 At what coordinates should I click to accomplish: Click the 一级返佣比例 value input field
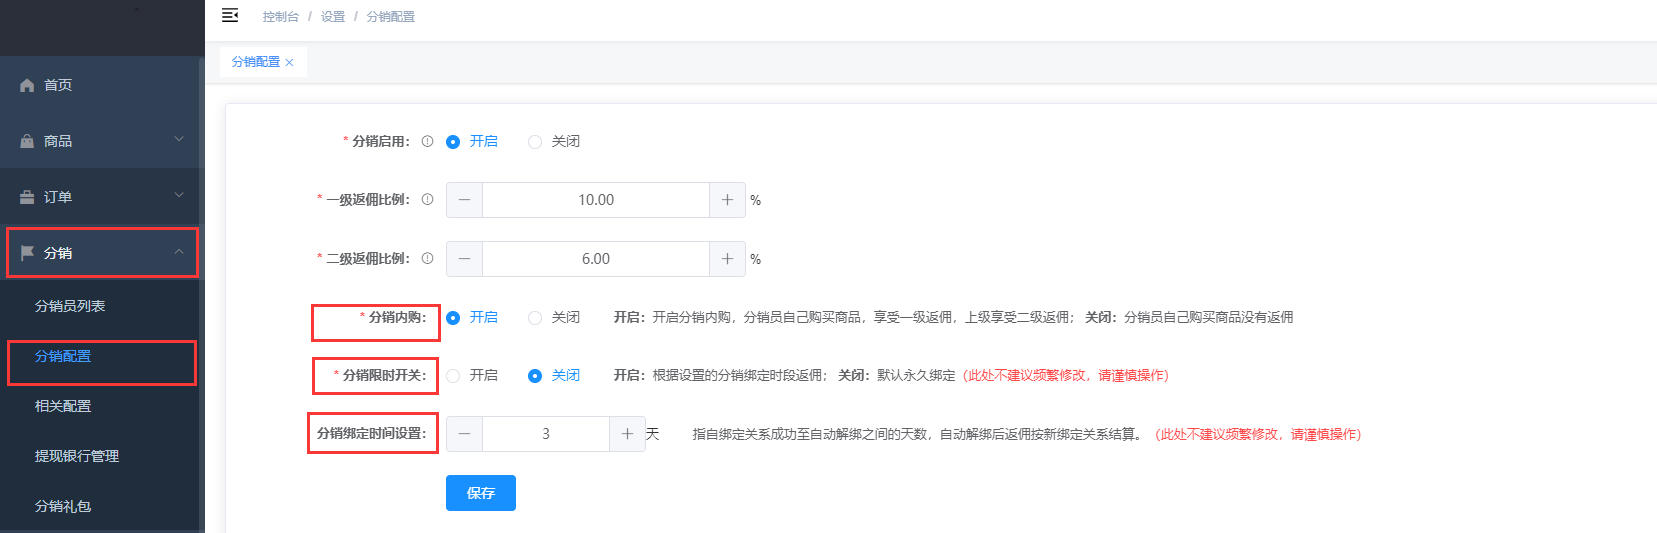click(595, 200)
